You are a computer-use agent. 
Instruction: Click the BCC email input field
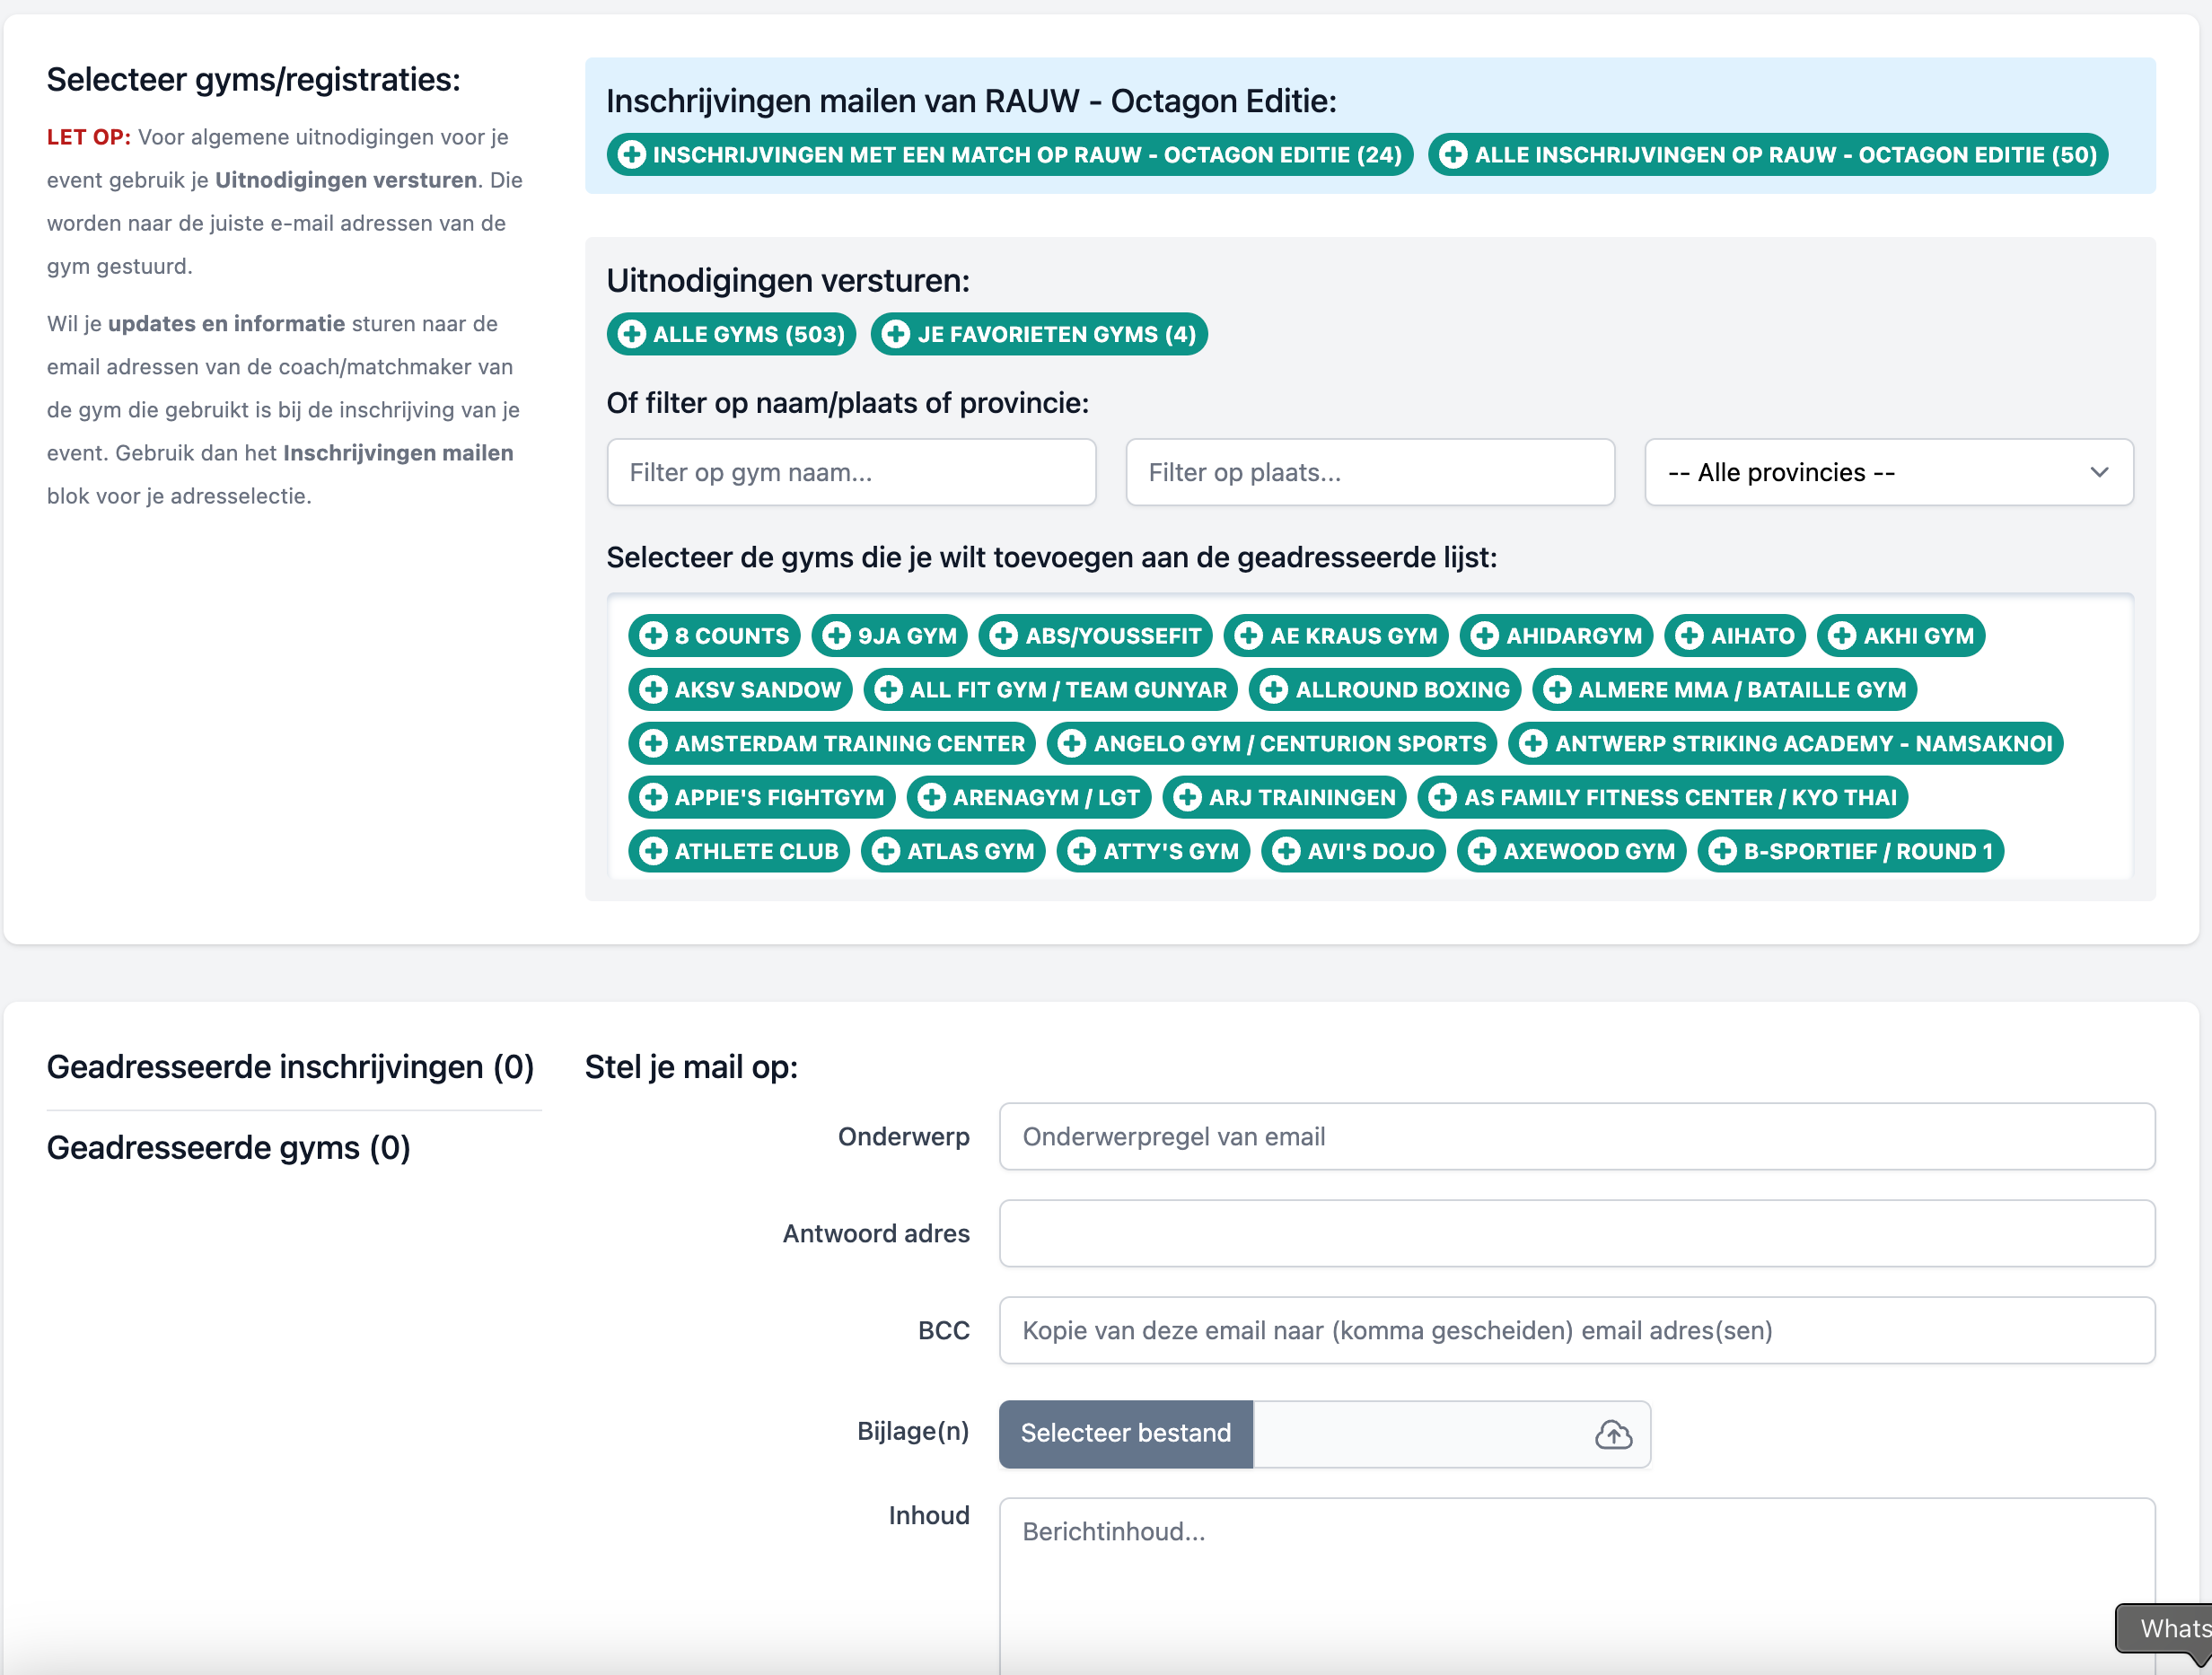(1576, 1331)
